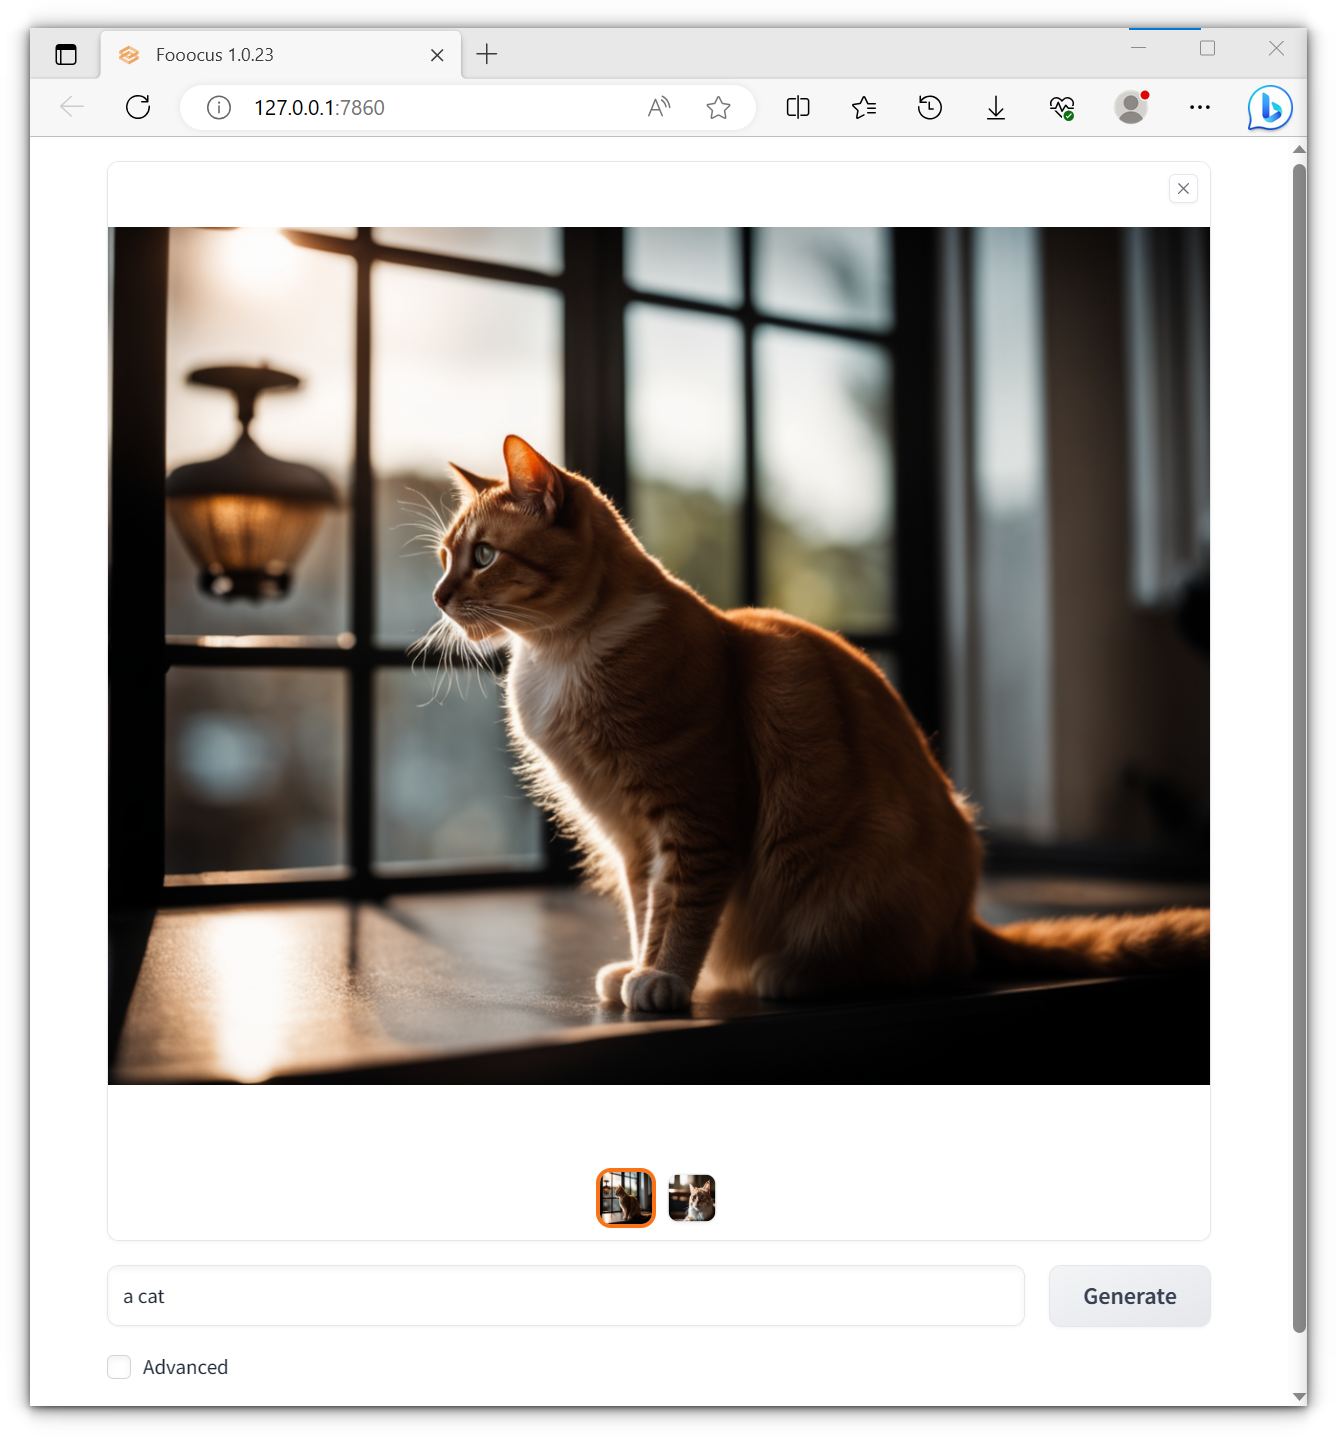View site information in the address bar

[x=218, y=107]
